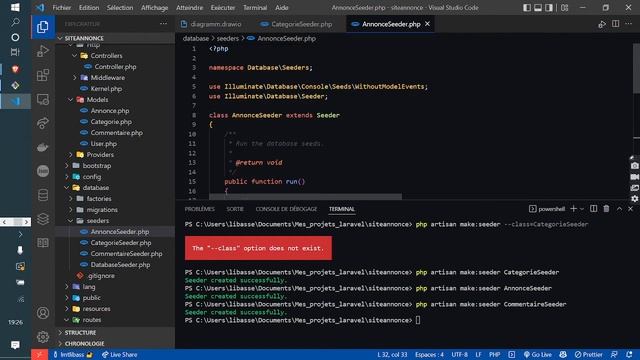Screen dimensions: 640x360
Task: Click Cortana circle in taskbar
Action: [15, 38]
